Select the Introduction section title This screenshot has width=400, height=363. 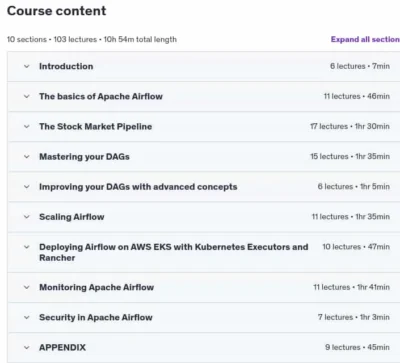coord(66,66)
